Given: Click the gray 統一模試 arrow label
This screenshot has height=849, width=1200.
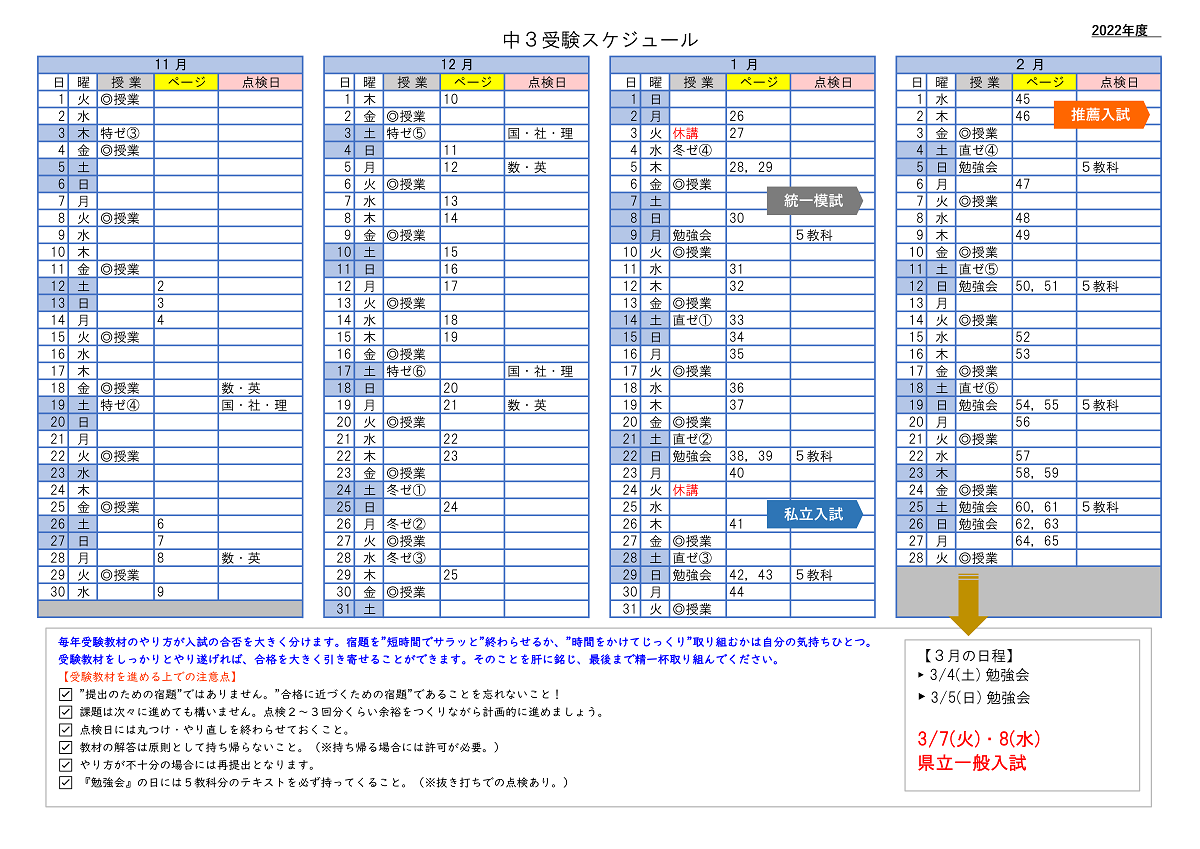Looking at the screenshot, I should pos(813,201).
